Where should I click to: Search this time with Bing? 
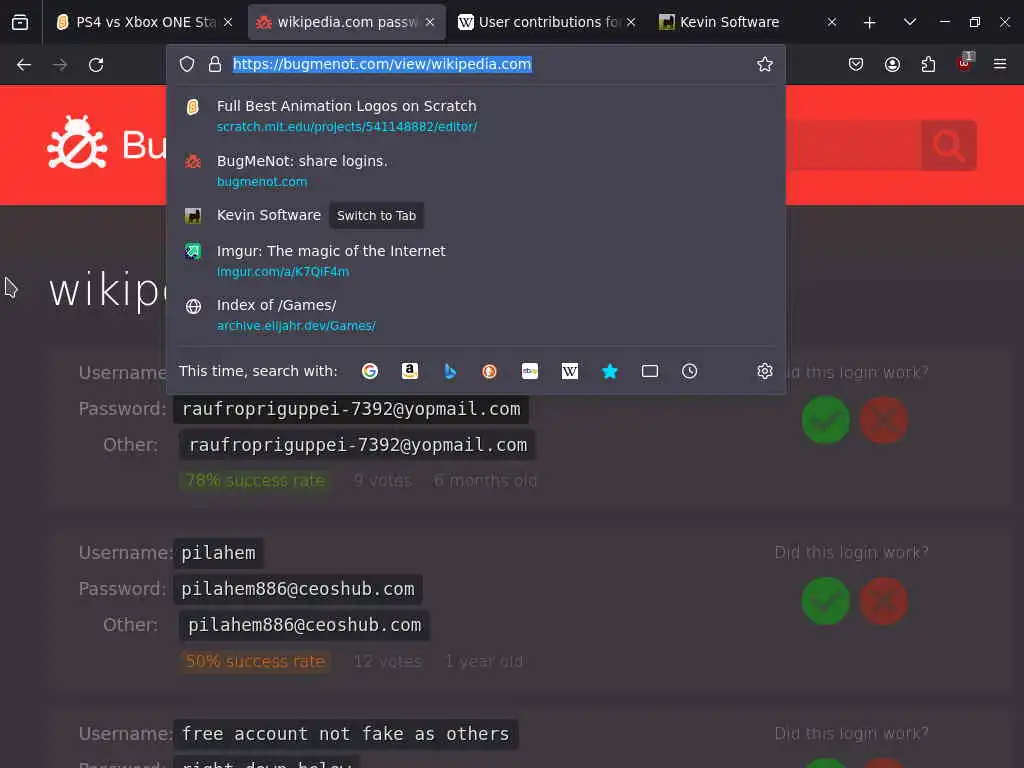pos(450,371)
